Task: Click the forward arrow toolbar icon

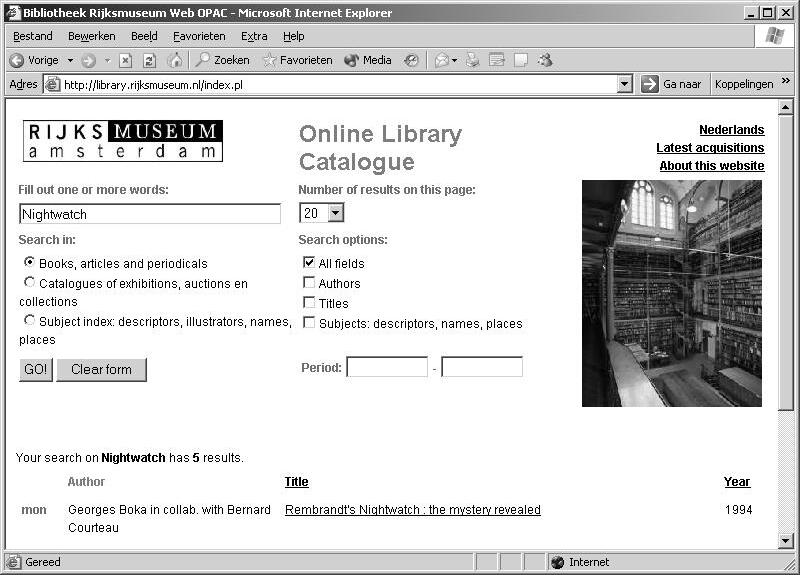Action: click(x=89, y=61)
